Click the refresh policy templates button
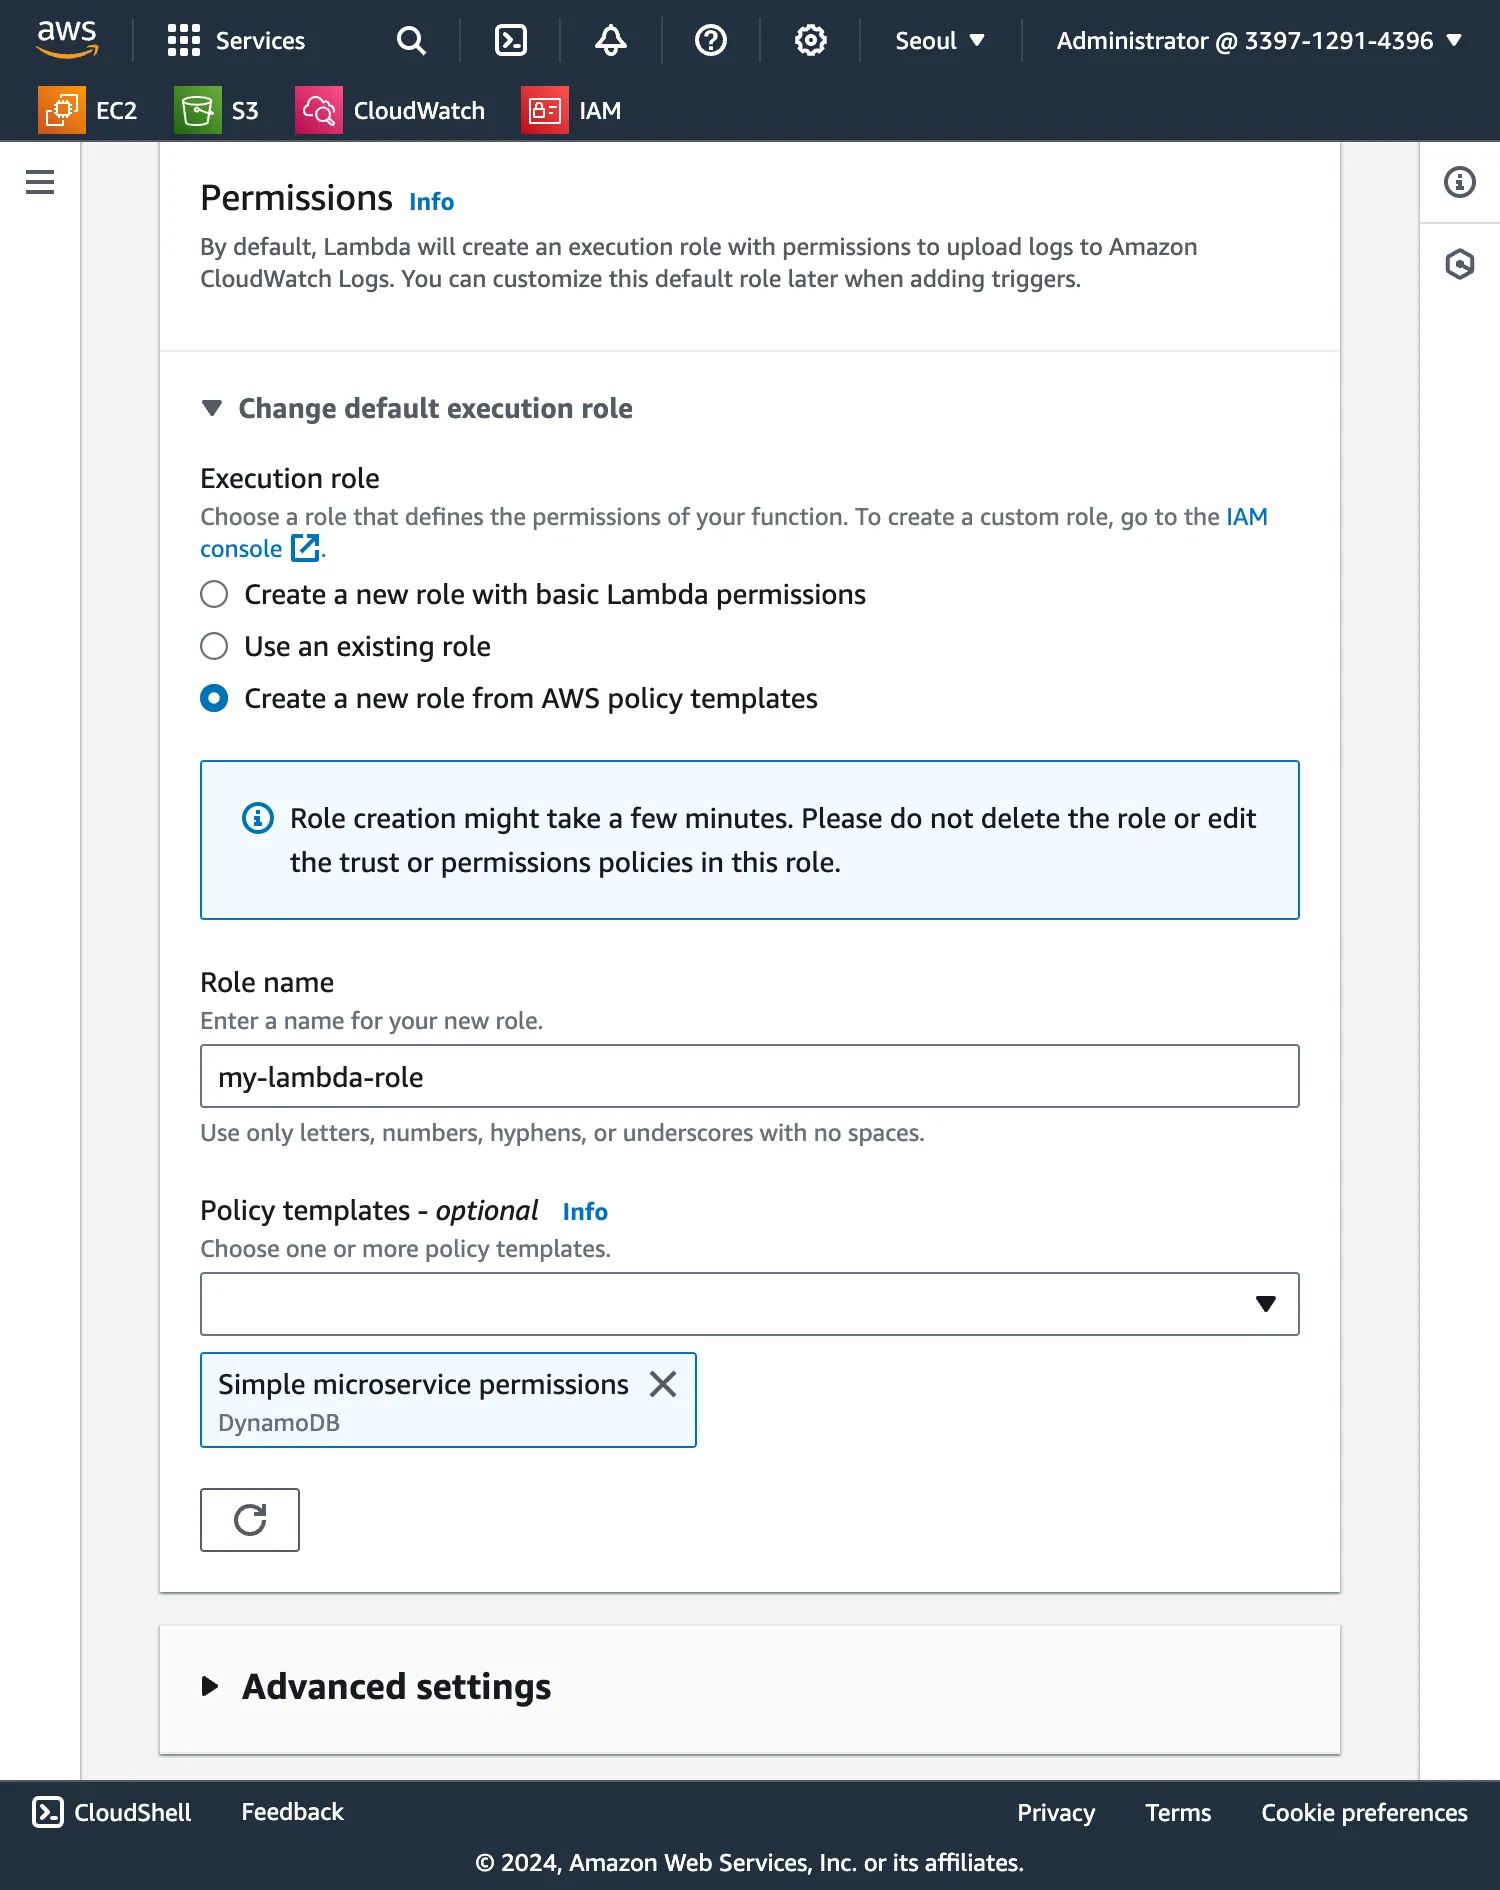Screen dimensions: 1500x1890 pyautogui.click(x=250, y=1520)
